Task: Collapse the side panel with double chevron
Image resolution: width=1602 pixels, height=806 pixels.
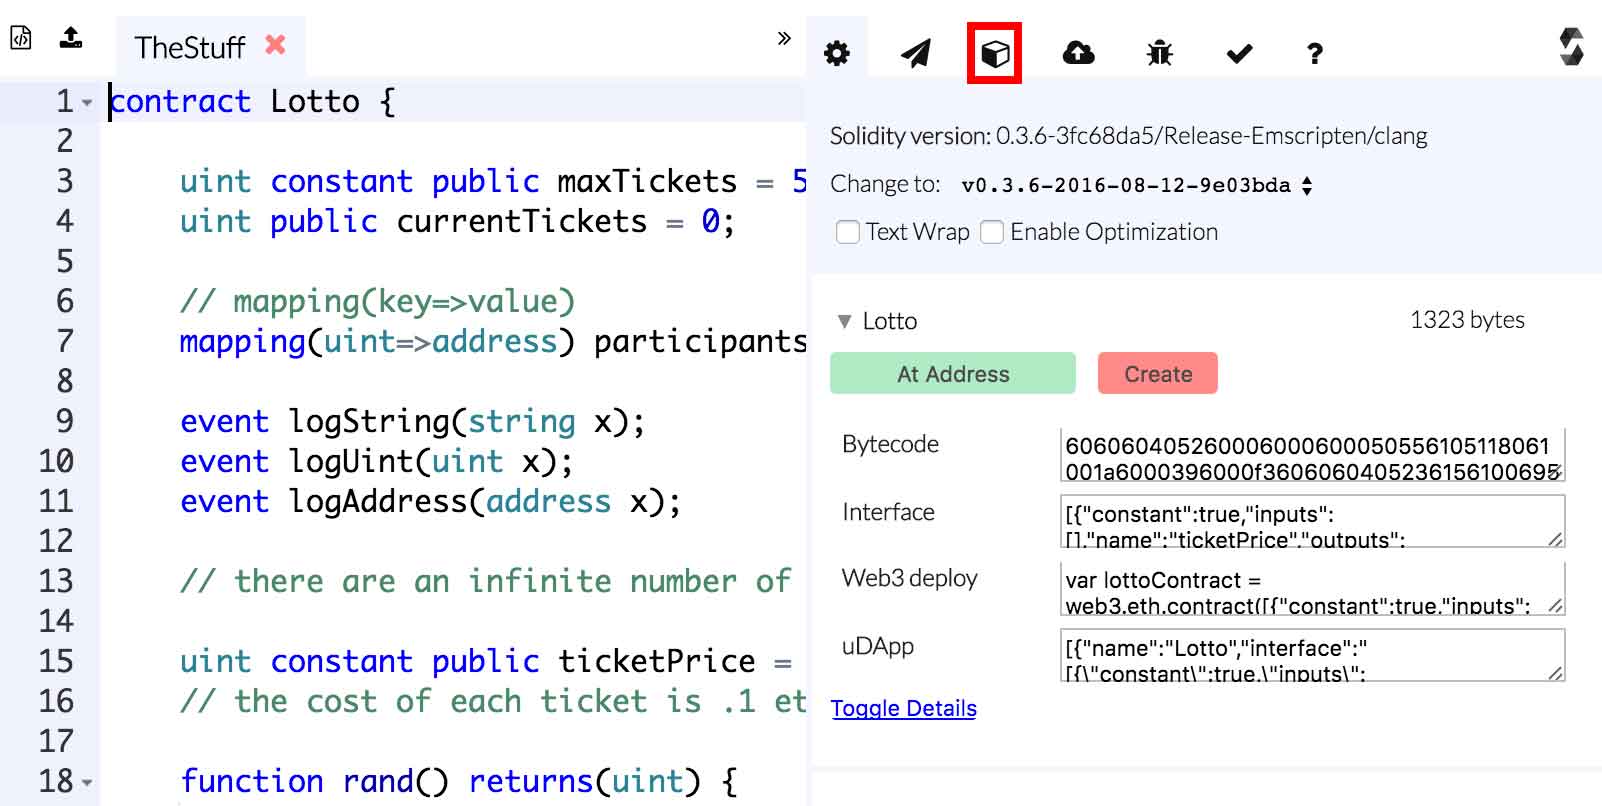Action: (x=784, y=39)
